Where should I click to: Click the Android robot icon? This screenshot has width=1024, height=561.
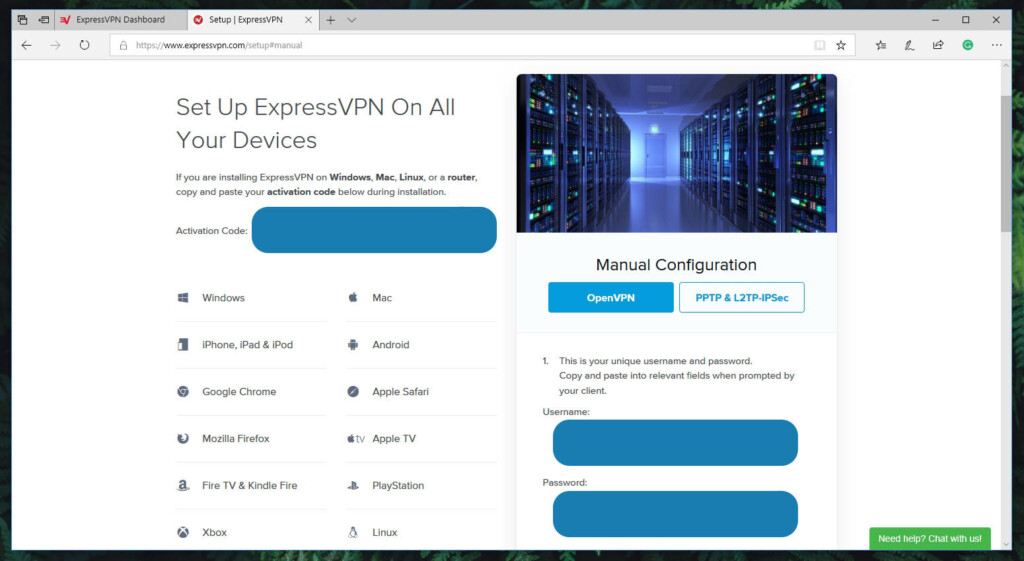tap(353, 344)
